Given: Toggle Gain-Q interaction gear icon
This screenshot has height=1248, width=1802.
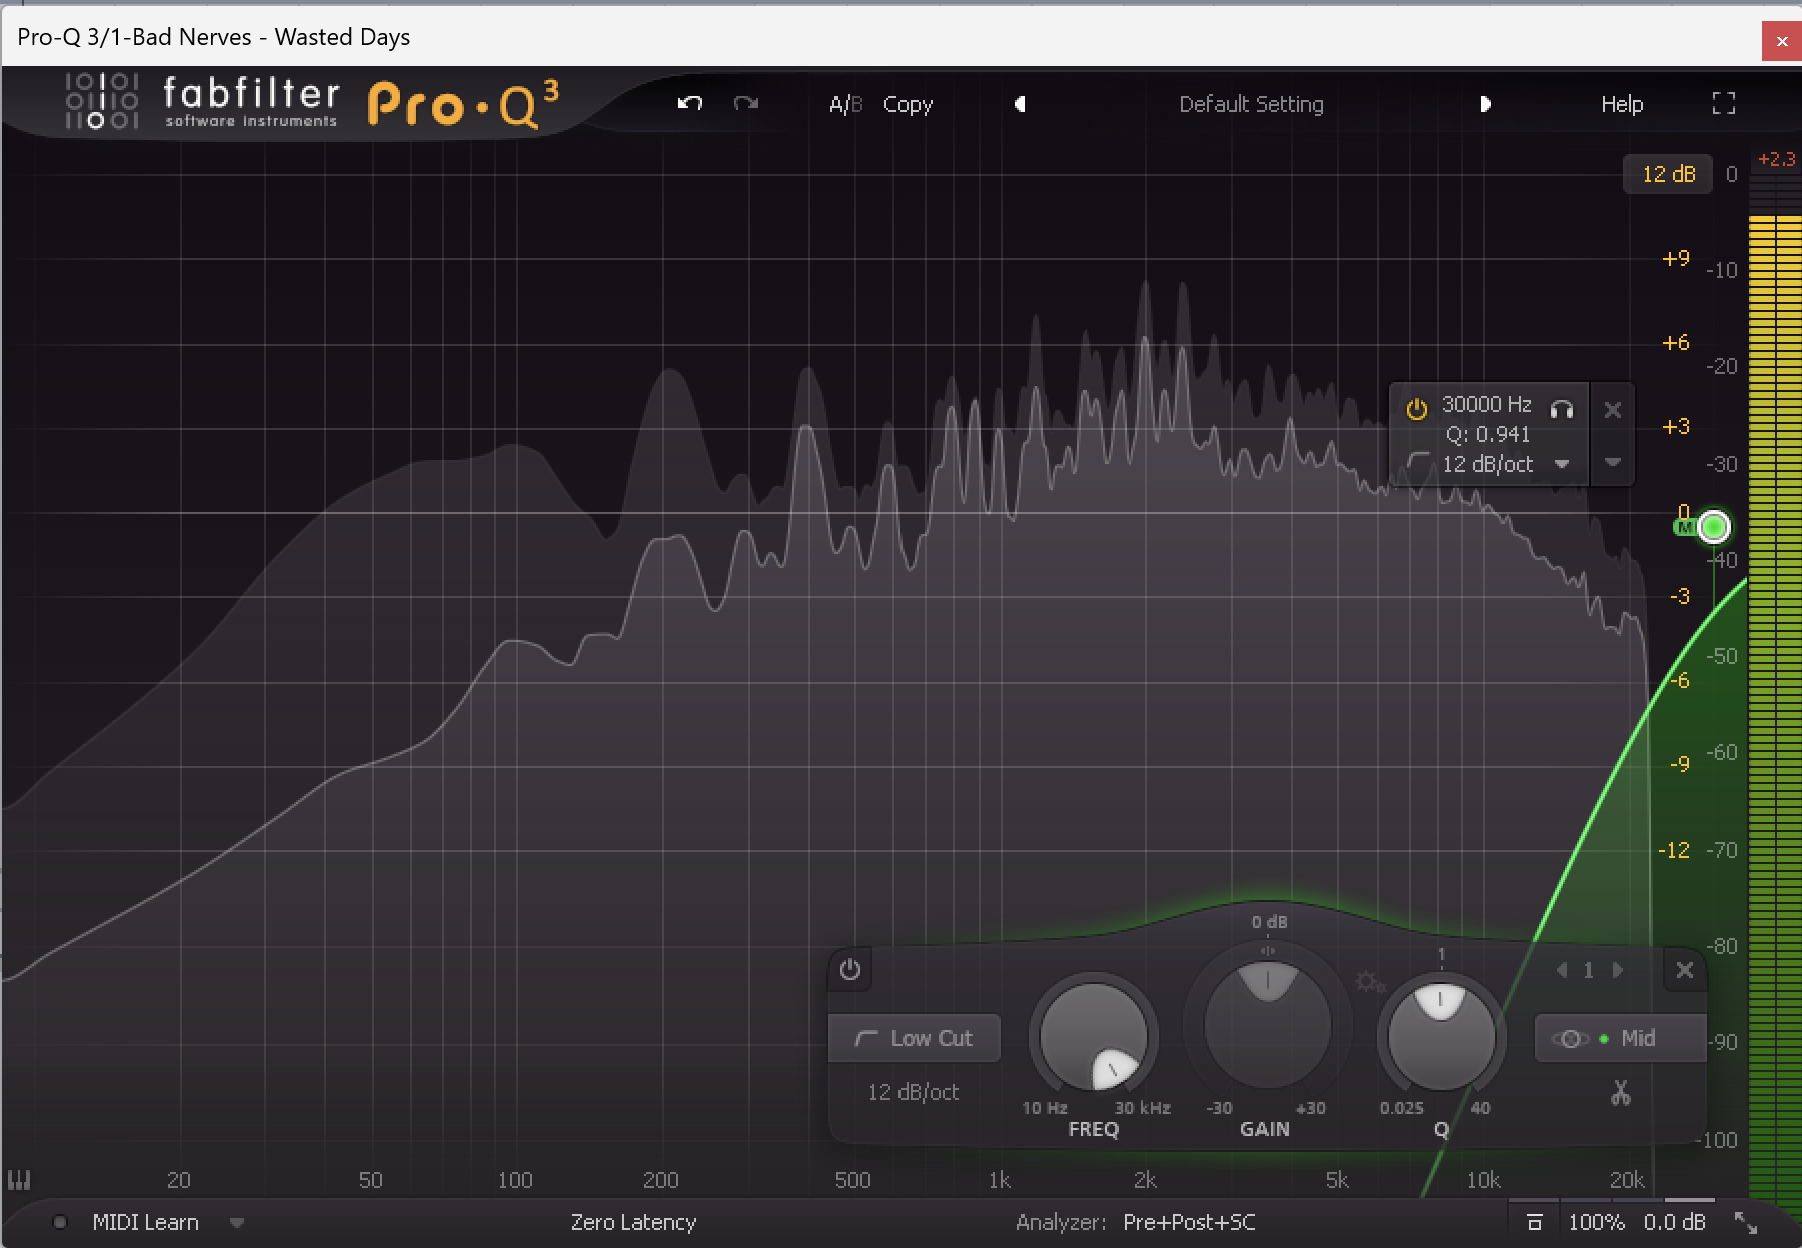Looking at the screenshot, I should (1368, 981).
